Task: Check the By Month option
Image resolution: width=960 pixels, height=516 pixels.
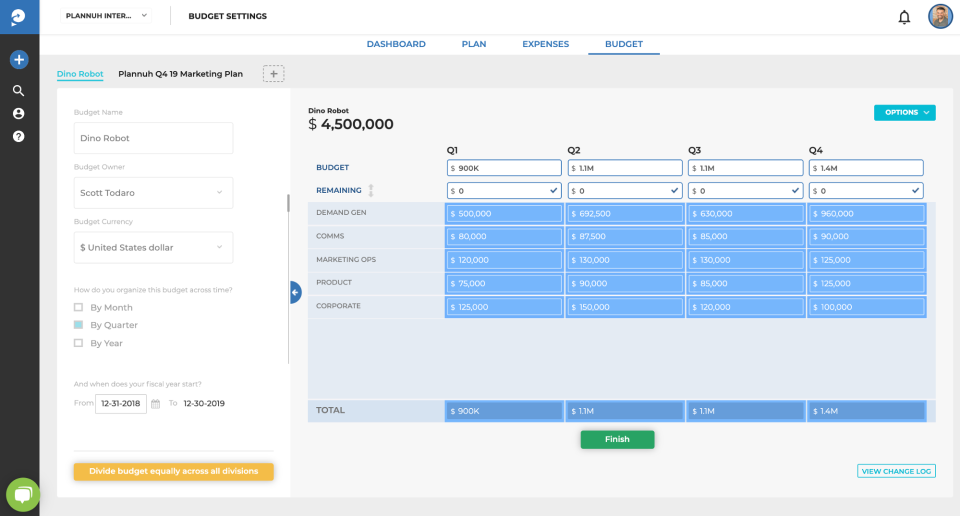Action: (78, 307)
